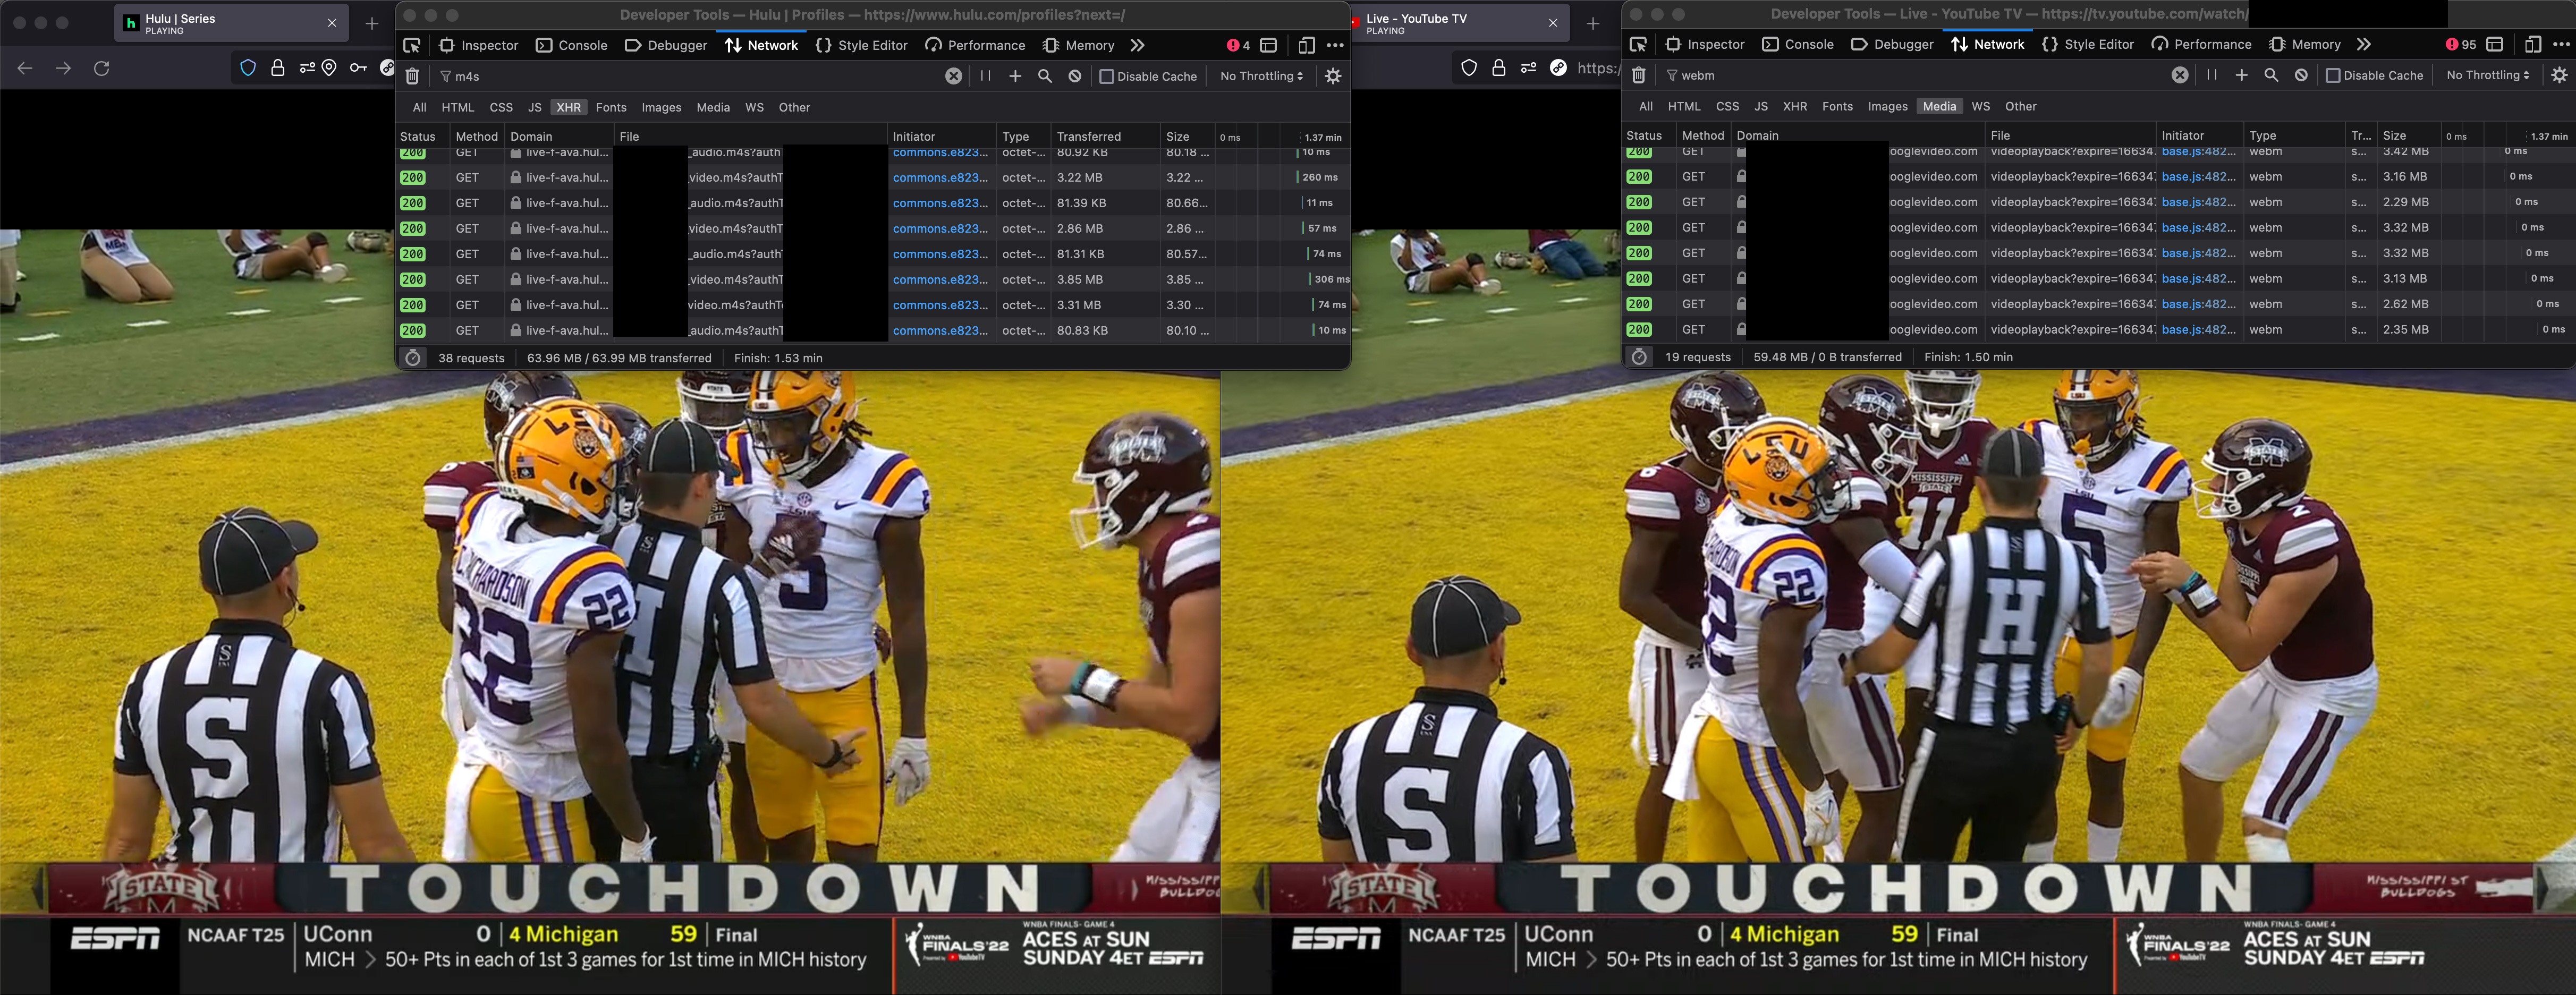Screen dimensions: 2576x995
Task: Clear network log in Hulu DevTools
Action: coord(412,76)
